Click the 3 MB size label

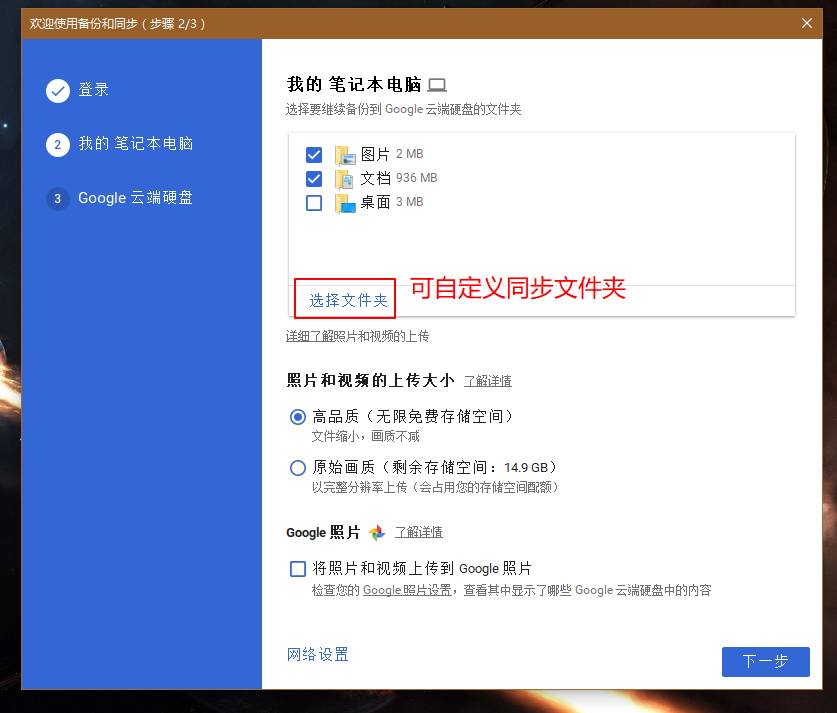pyautogui.click(x=409, y=202)
